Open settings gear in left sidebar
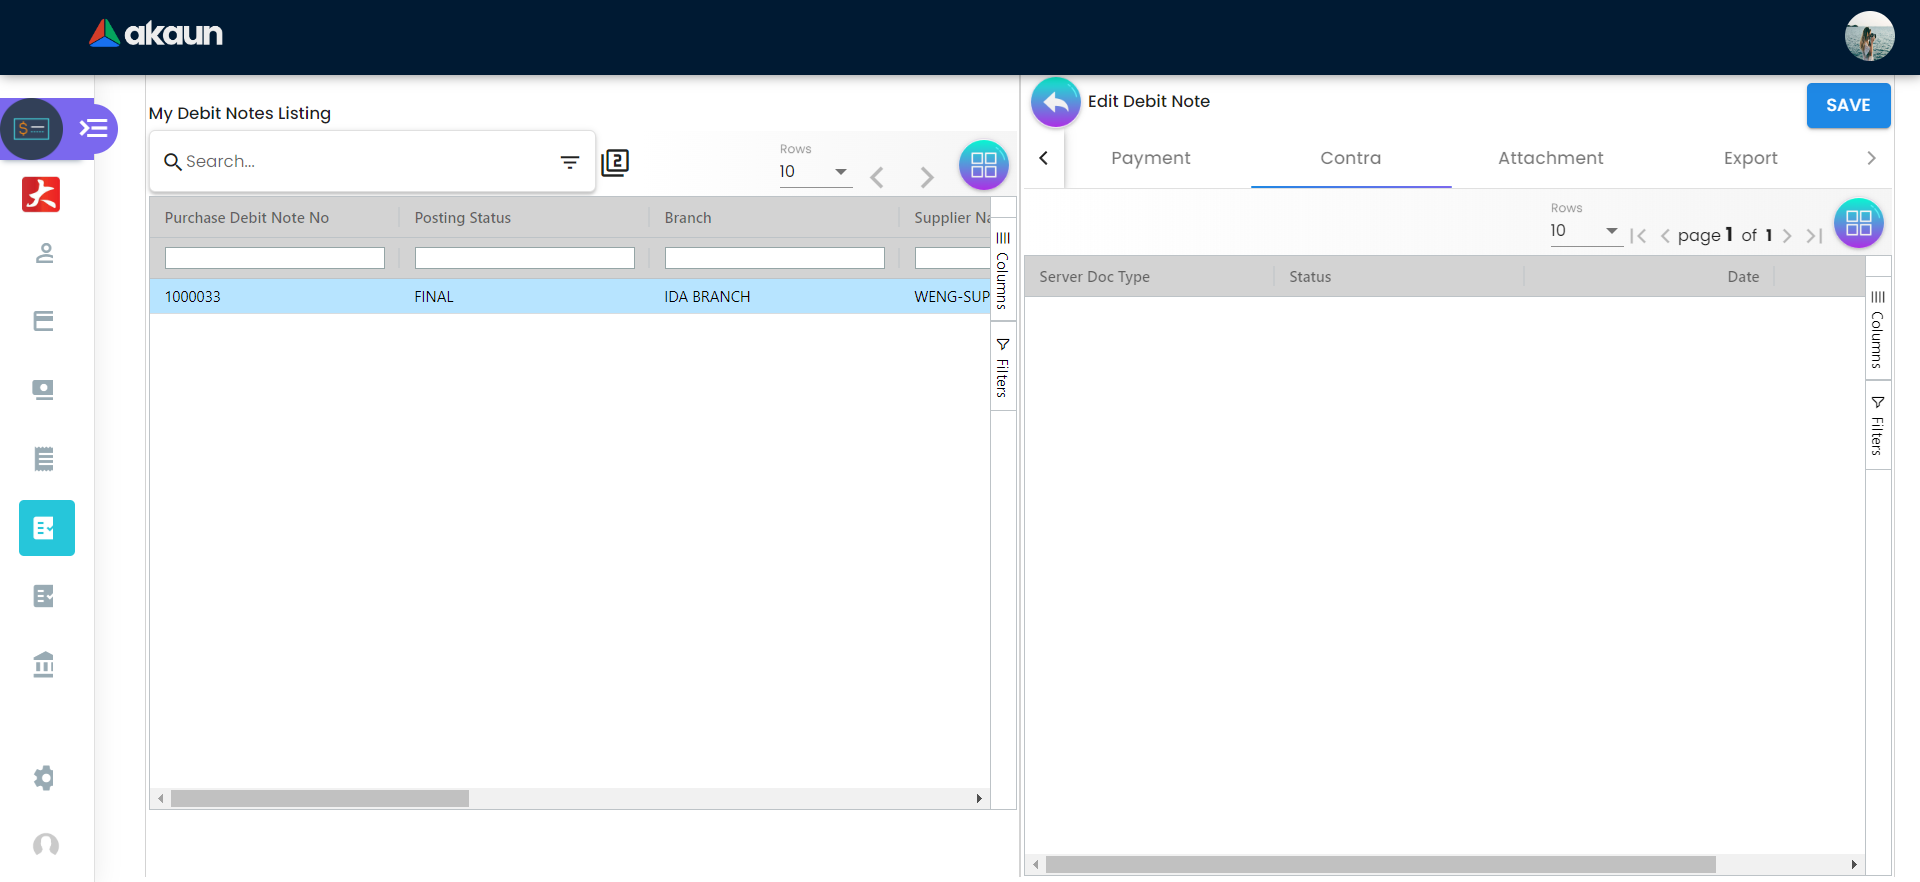Image resolution: width=1920 pixels, height=882 pixels. click(44, 778)
